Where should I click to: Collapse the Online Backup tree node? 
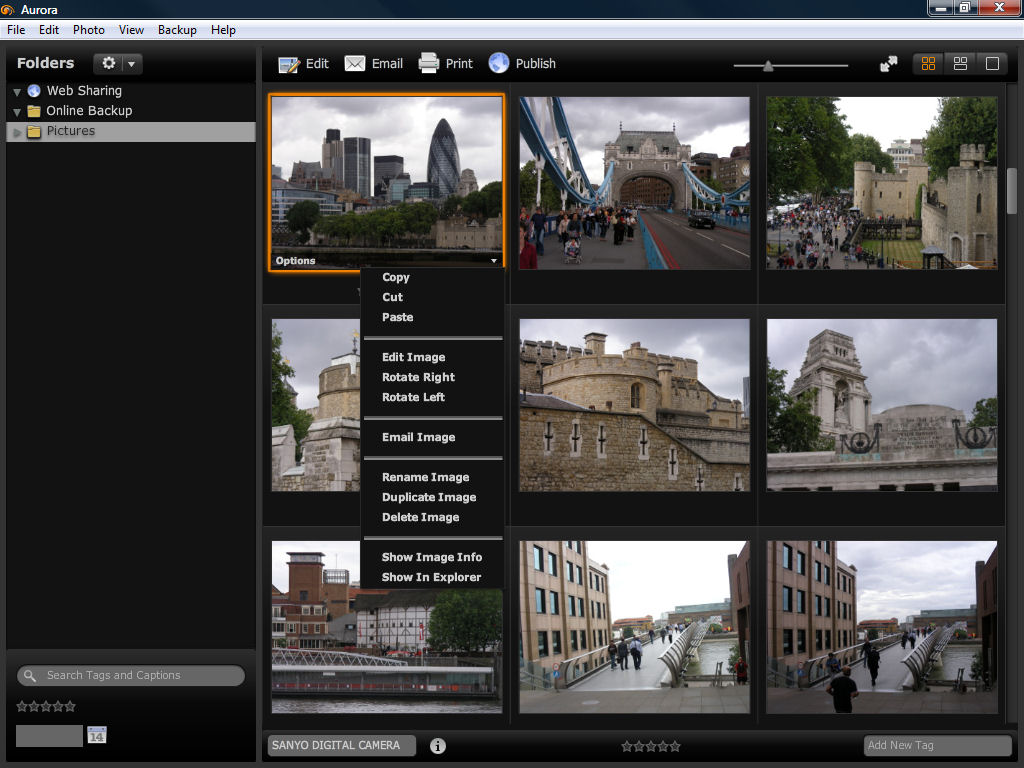(17, 112)
